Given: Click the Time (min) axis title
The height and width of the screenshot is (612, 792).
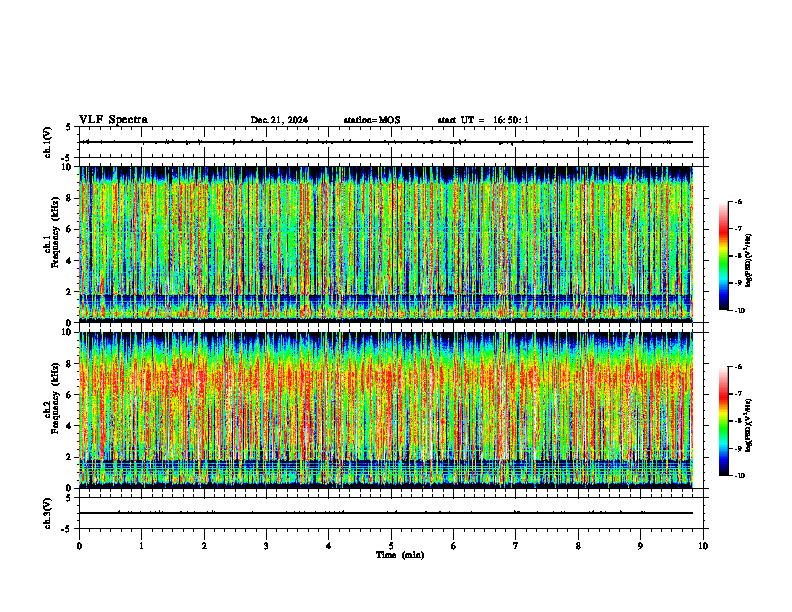Looking at the screenshot, I should pos(400,555).
